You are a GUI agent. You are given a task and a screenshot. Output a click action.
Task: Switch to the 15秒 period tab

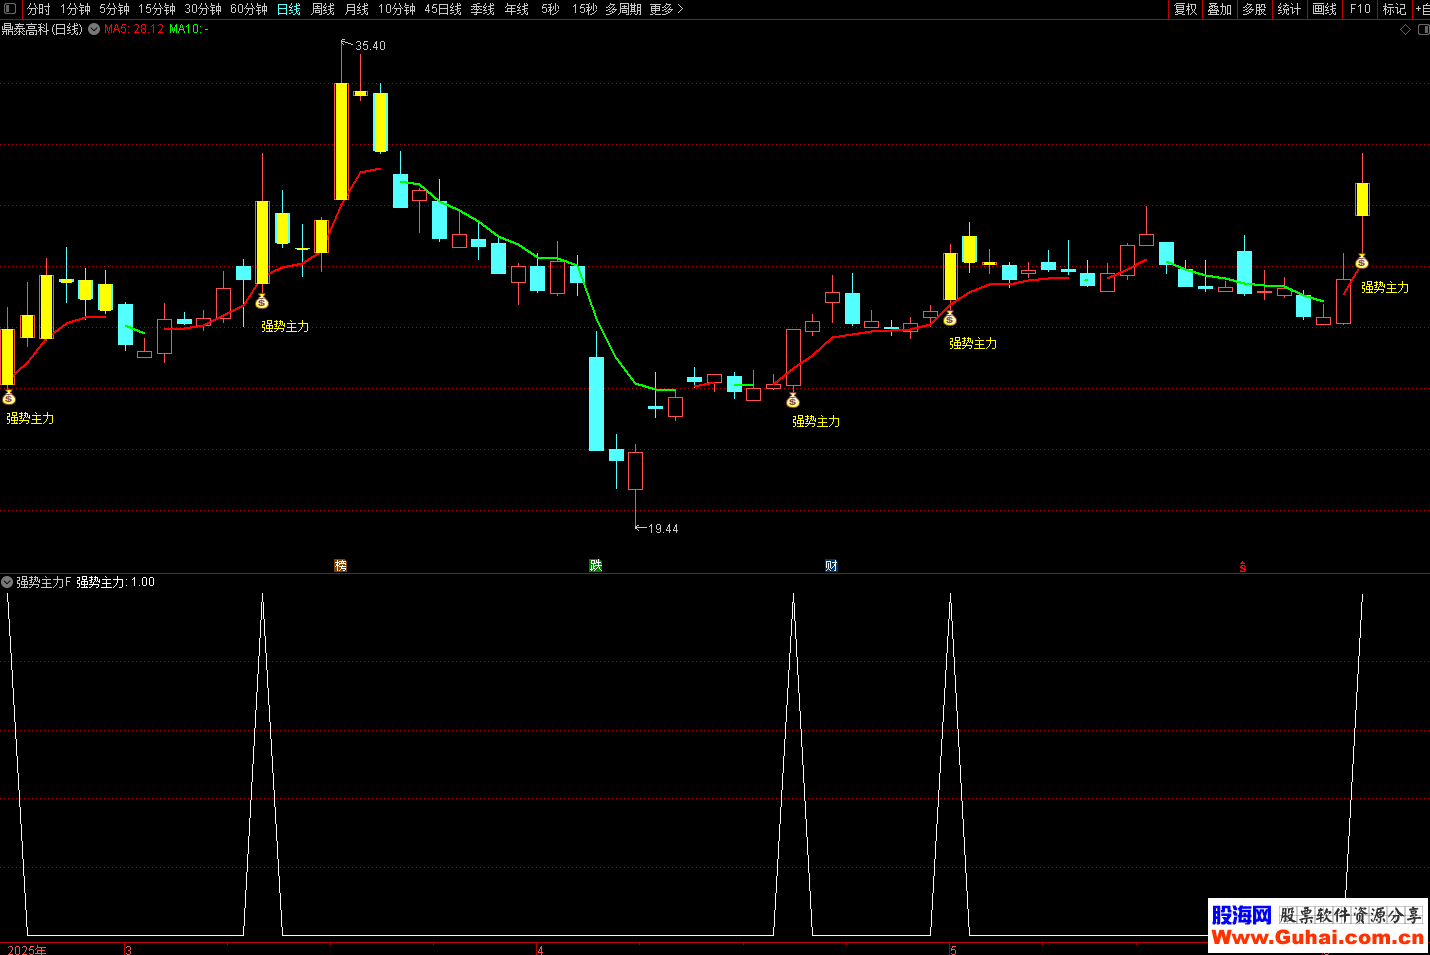(x=585, y=9)
